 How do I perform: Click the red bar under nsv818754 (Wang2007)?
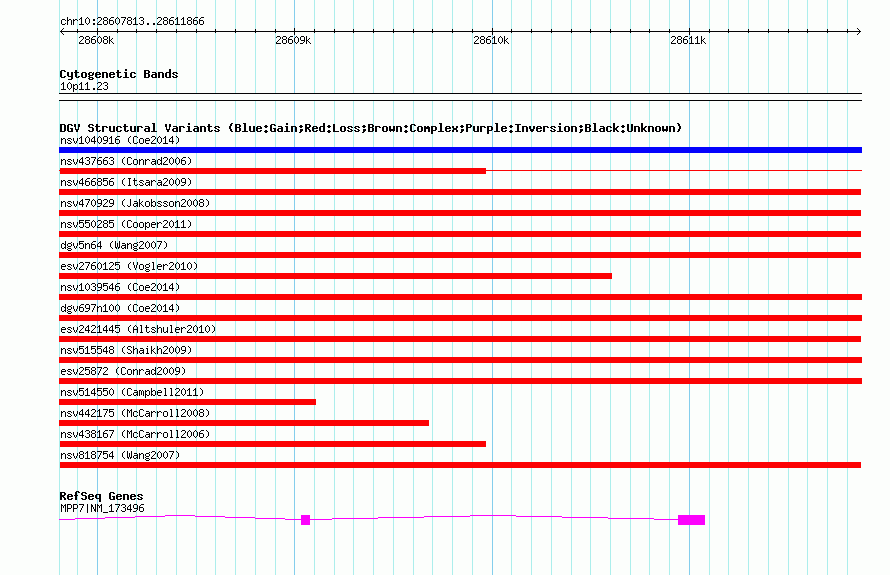[x=460, y=465]
